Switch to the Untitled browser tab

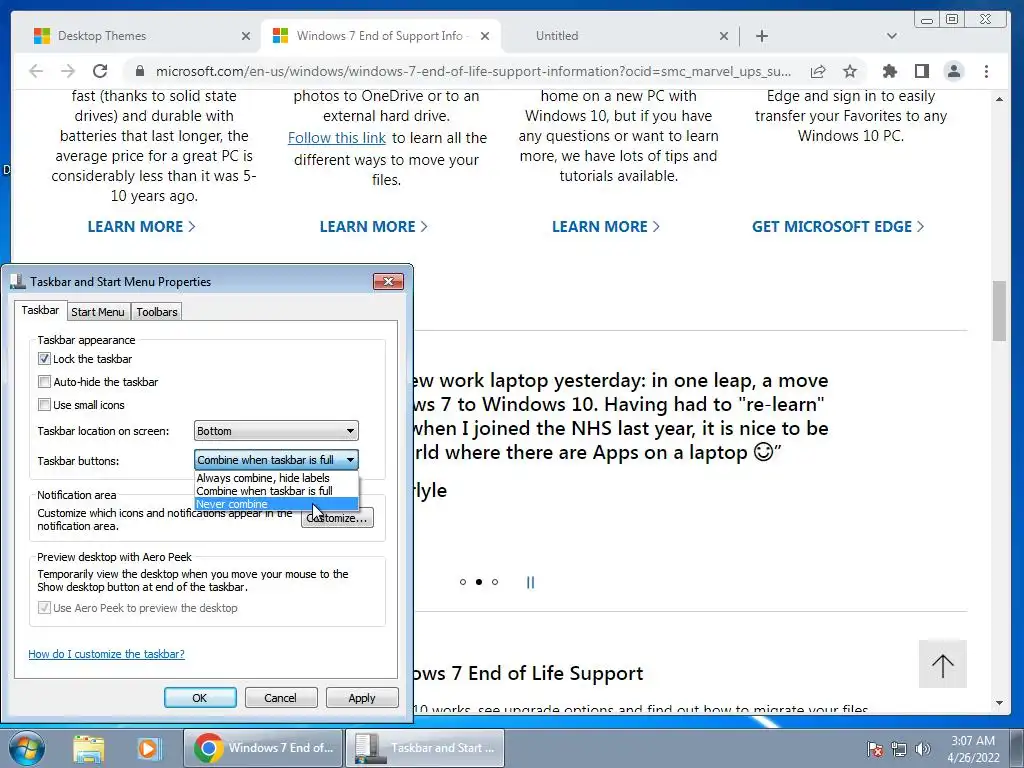(620, 36)
